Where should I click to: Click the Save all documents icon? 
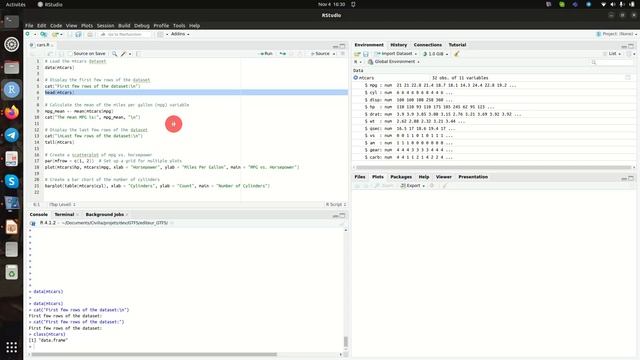pyautogui.click(x=78, y=34)
